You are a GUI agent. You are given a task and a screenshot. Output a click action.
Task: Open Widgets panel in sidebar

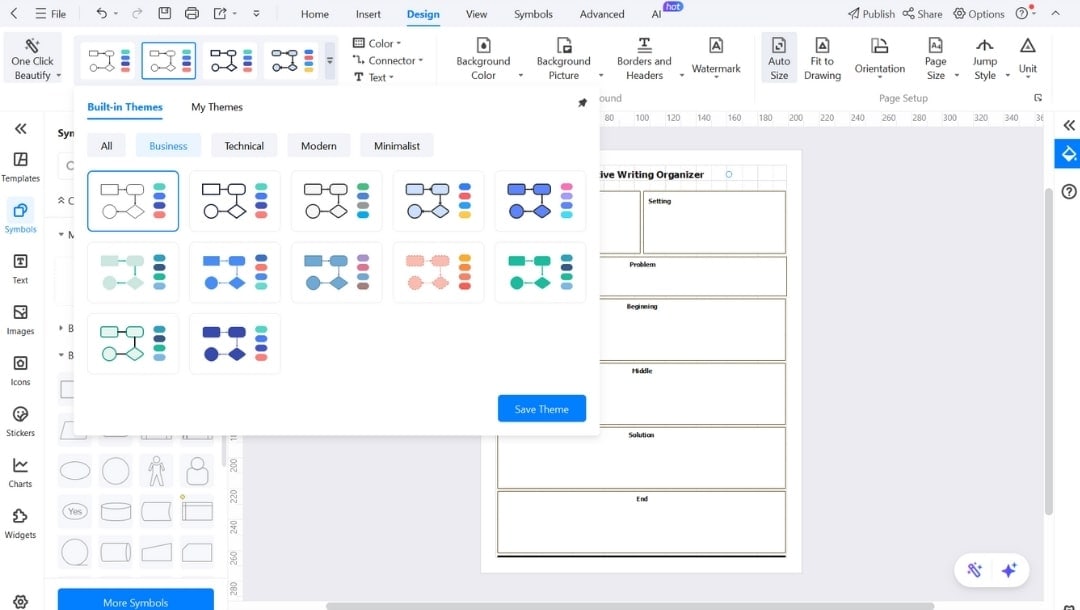(x=21, y=524)
